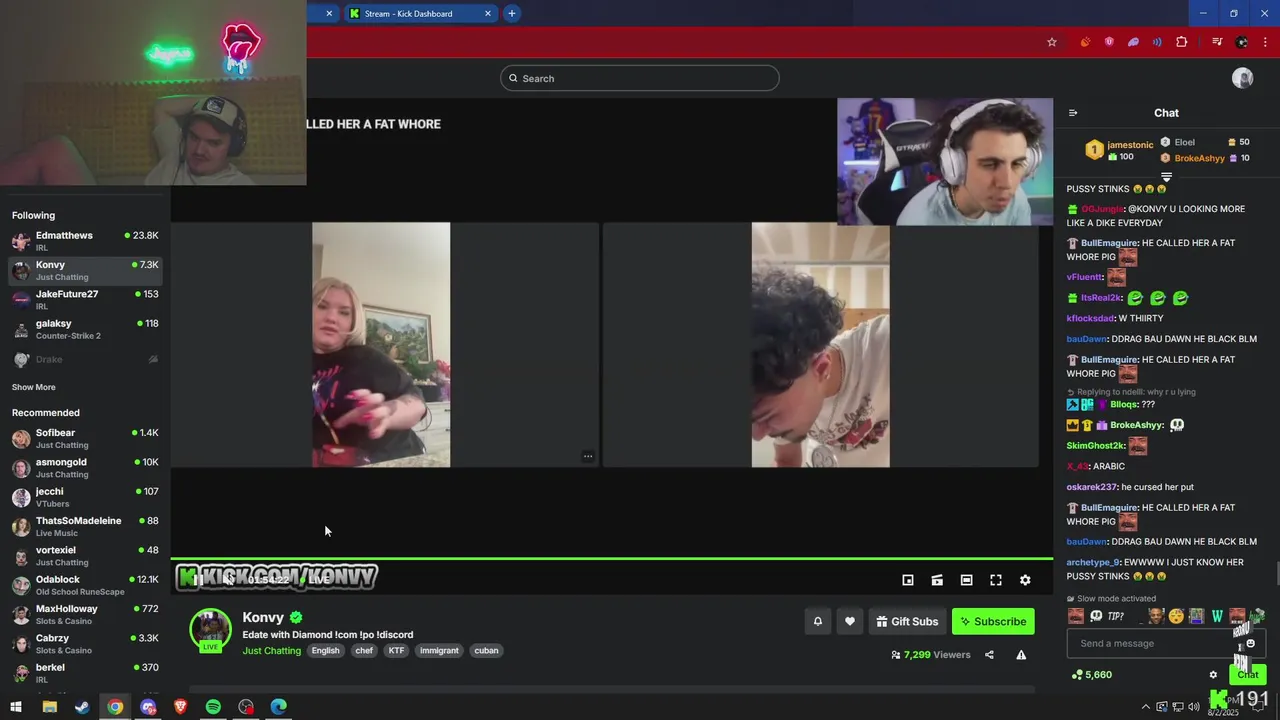
Task: Open Chrome three-dot menu
Action: (1265, 42)
